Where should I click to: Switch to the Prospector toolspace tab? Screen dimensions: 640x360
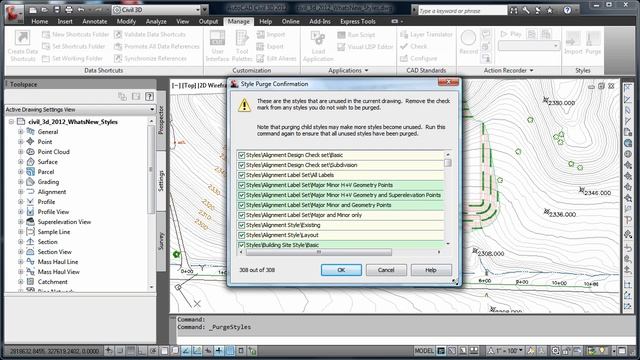click(161, 120)
